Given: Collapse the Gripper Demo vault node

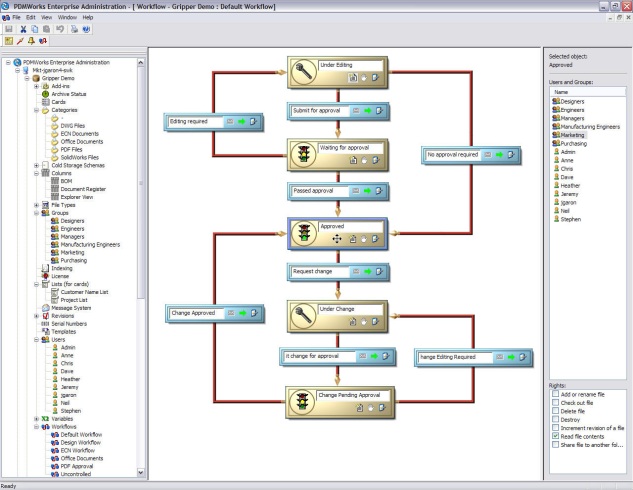Looking at the screenshot, I should point(27,78).
